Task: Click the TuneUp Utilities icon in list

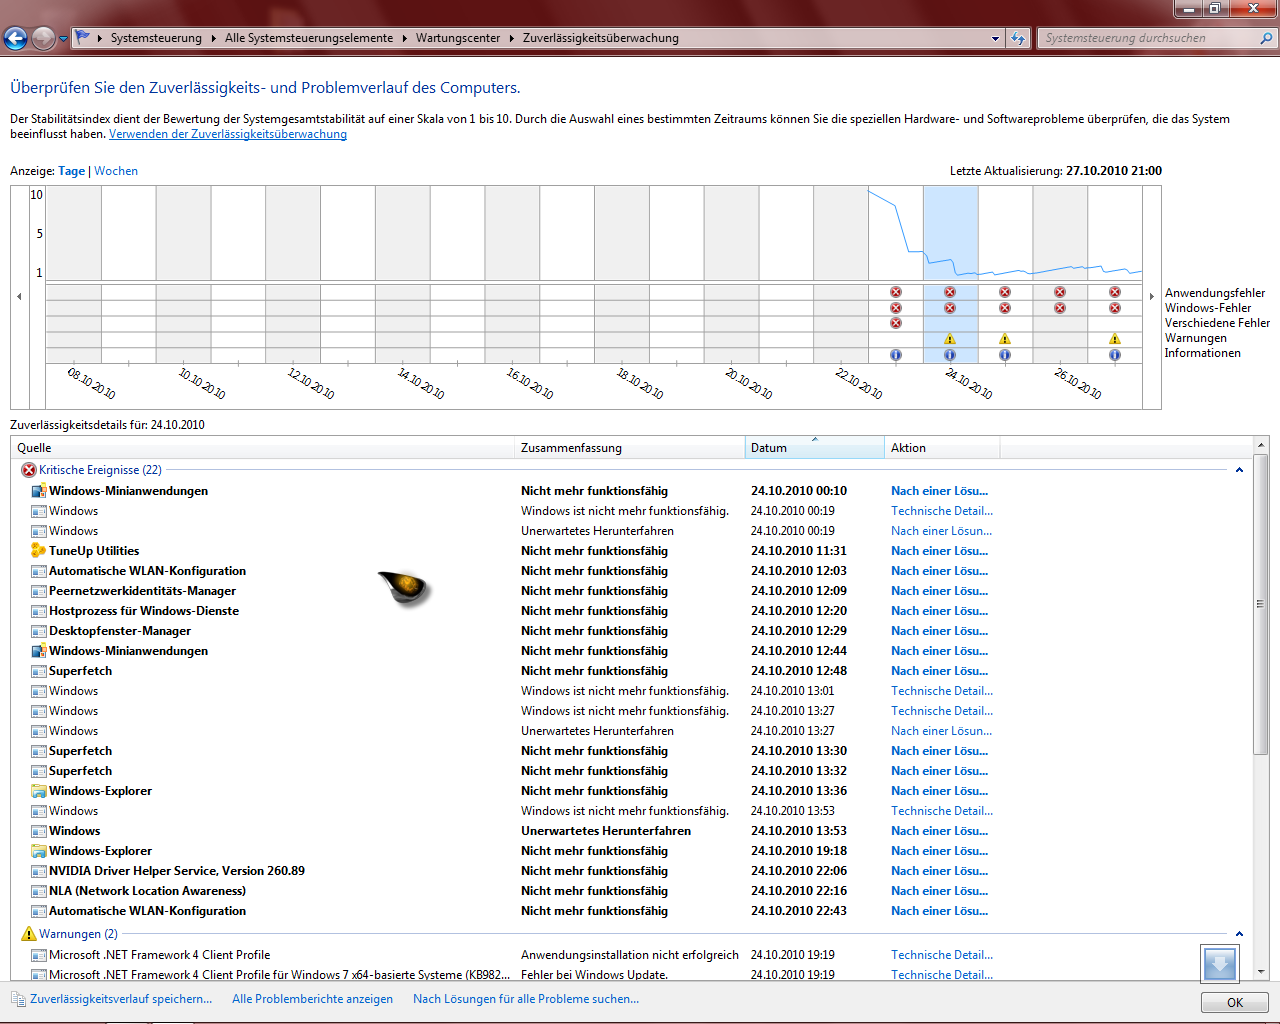Action: [x=39, y=551]
